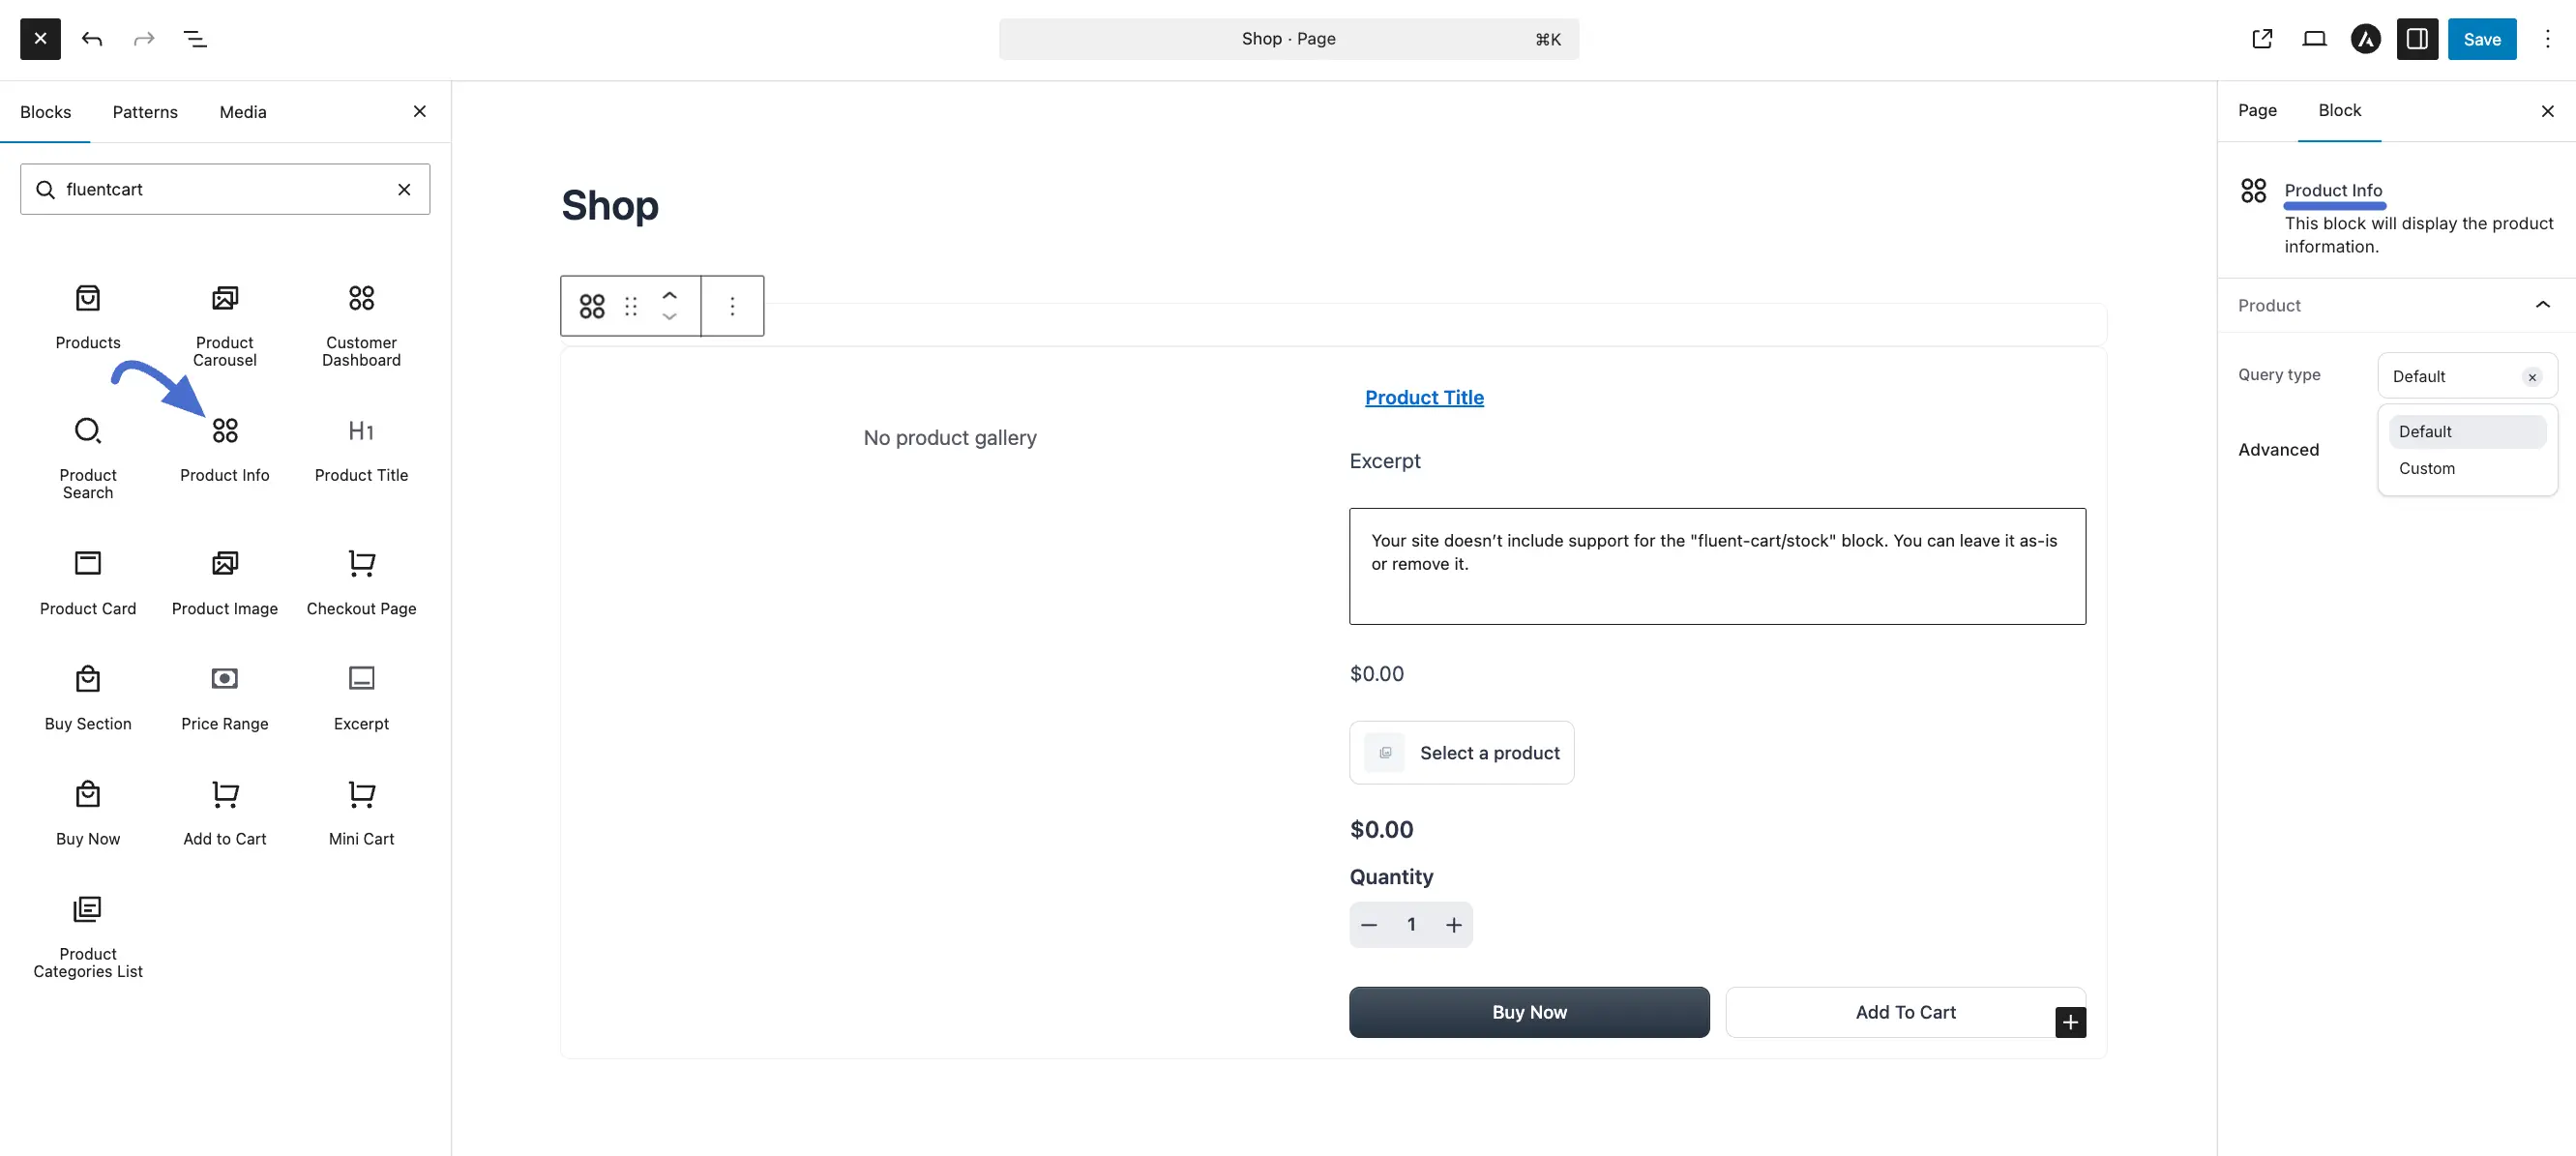Add the Checkout Page block
Image resolution: width=2576 pixels, height=1156 pixels.
pos(360,580)
